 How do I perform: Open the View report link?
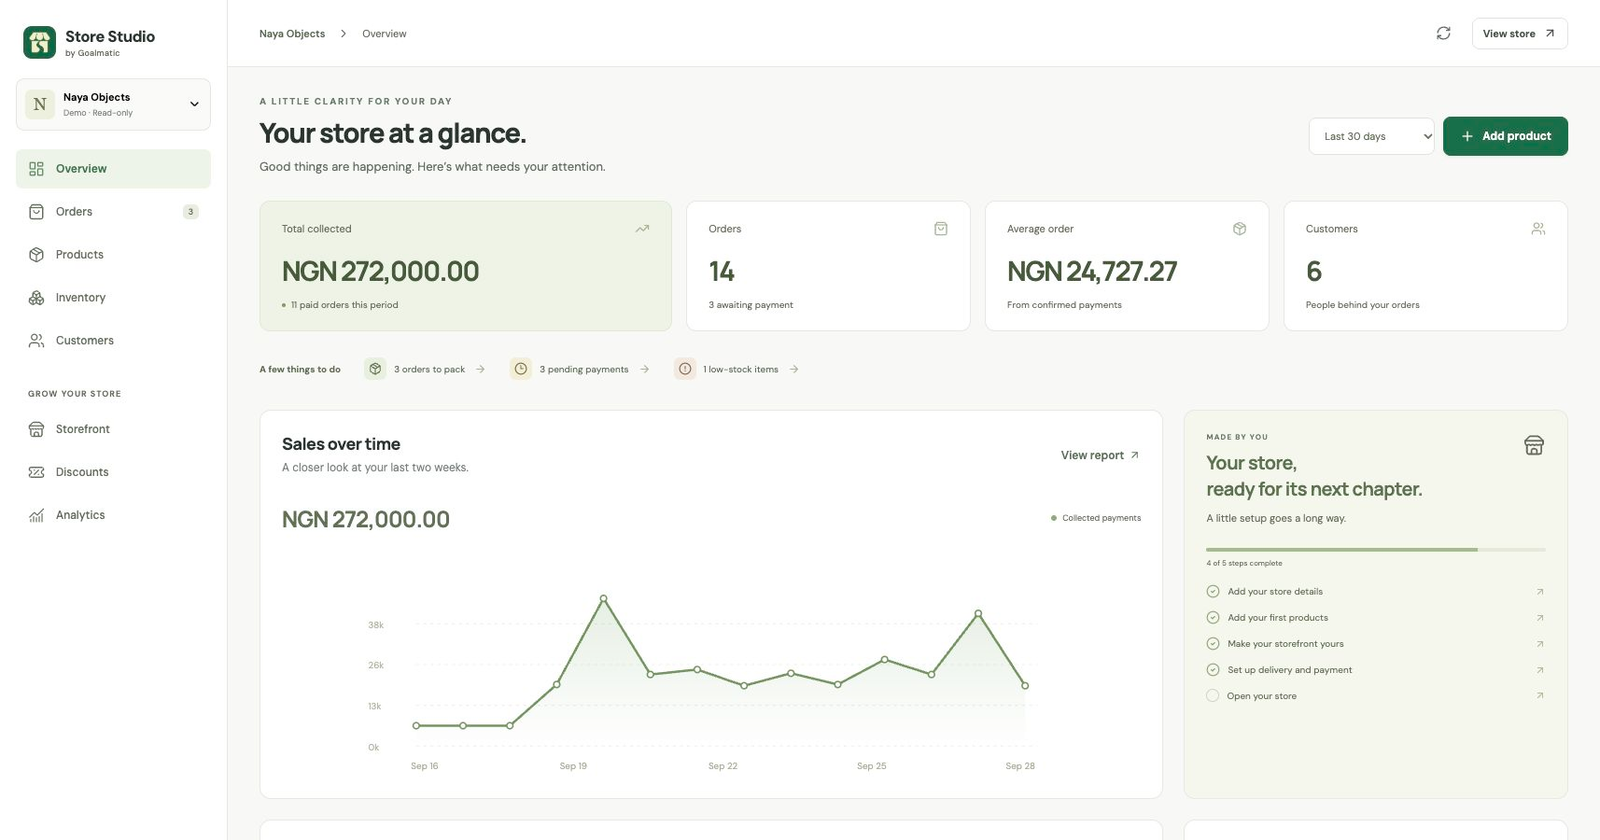[1100, 455]
